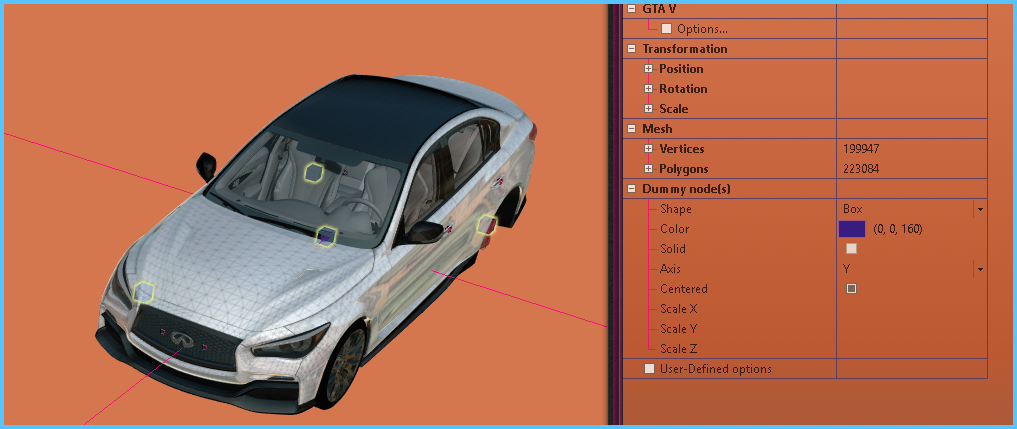Select the purple dummy box on windshield
Screen dimensions: 1017x429
click(x=326, y=236)
